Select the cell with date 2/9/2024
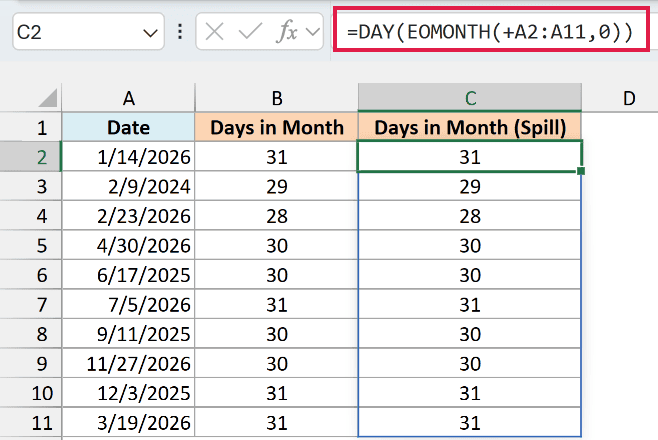Screen dimensions: 658x440 pyautogui.click(x=128, y=186)
